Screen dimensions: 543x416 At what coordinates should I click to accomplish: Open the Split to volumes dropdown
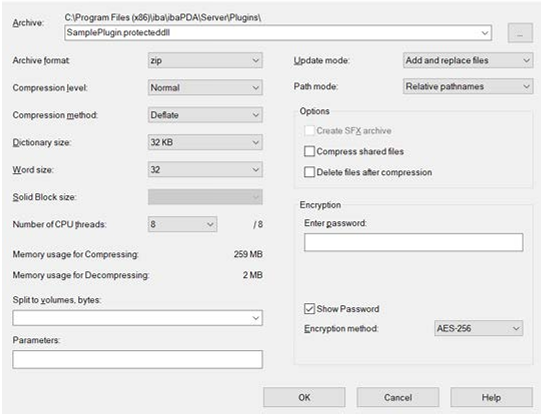point(137,318)
